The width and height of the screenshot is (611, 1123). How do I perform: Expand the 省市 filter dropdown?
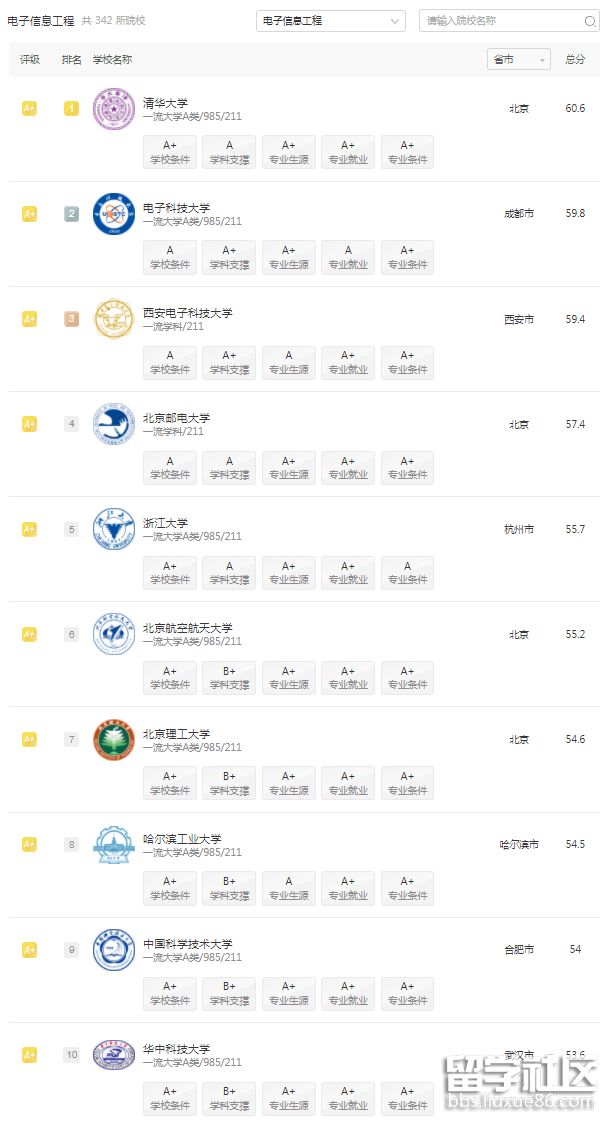(518, 59)
